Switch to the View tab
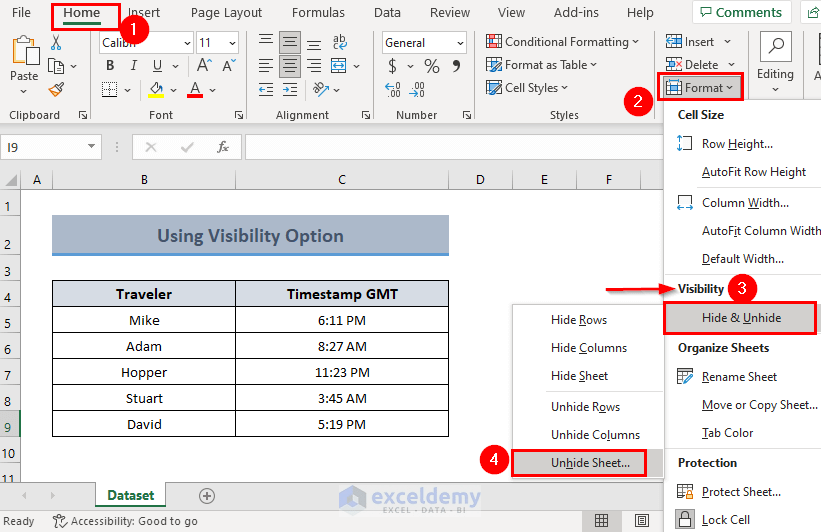Image resolution: width=821 pixels, height=532 pixels. (511, 13)
